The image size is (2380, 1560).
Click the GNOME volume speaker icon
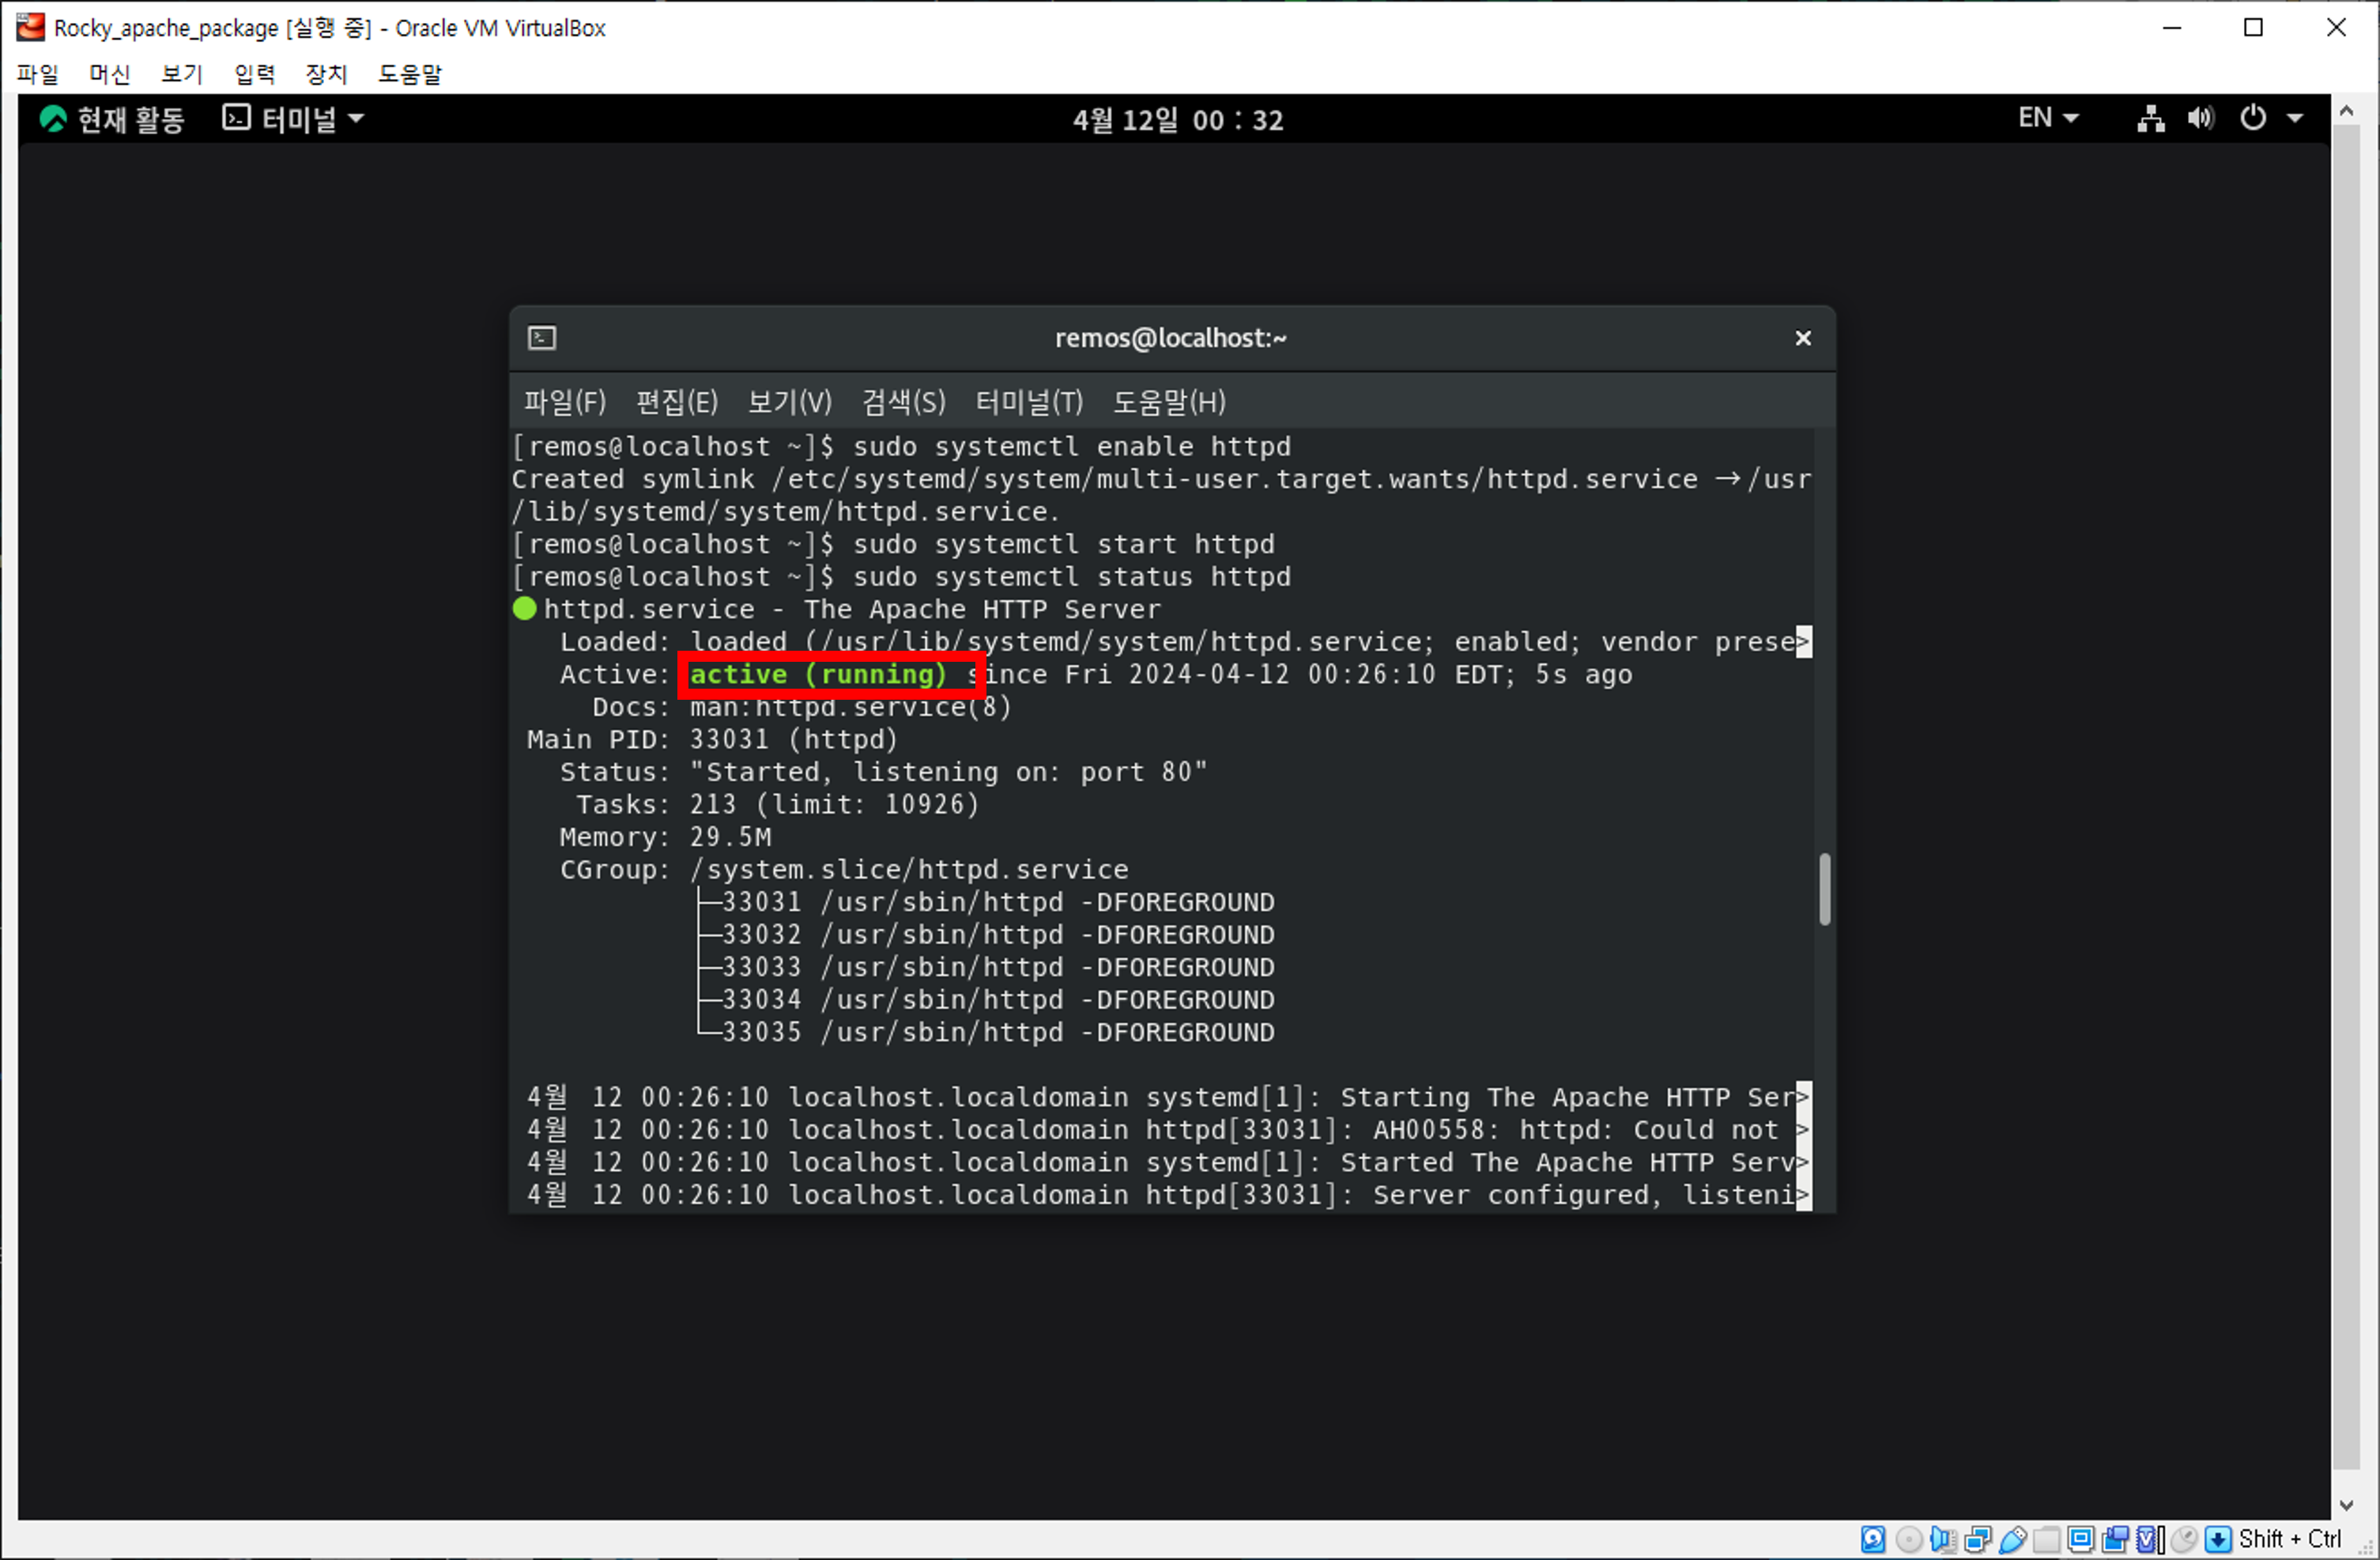[x=2200, y=119]
